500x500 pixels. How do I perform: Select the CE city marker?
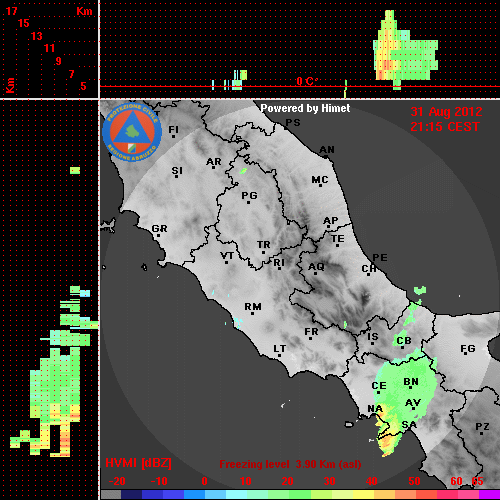tap(378, 392)
